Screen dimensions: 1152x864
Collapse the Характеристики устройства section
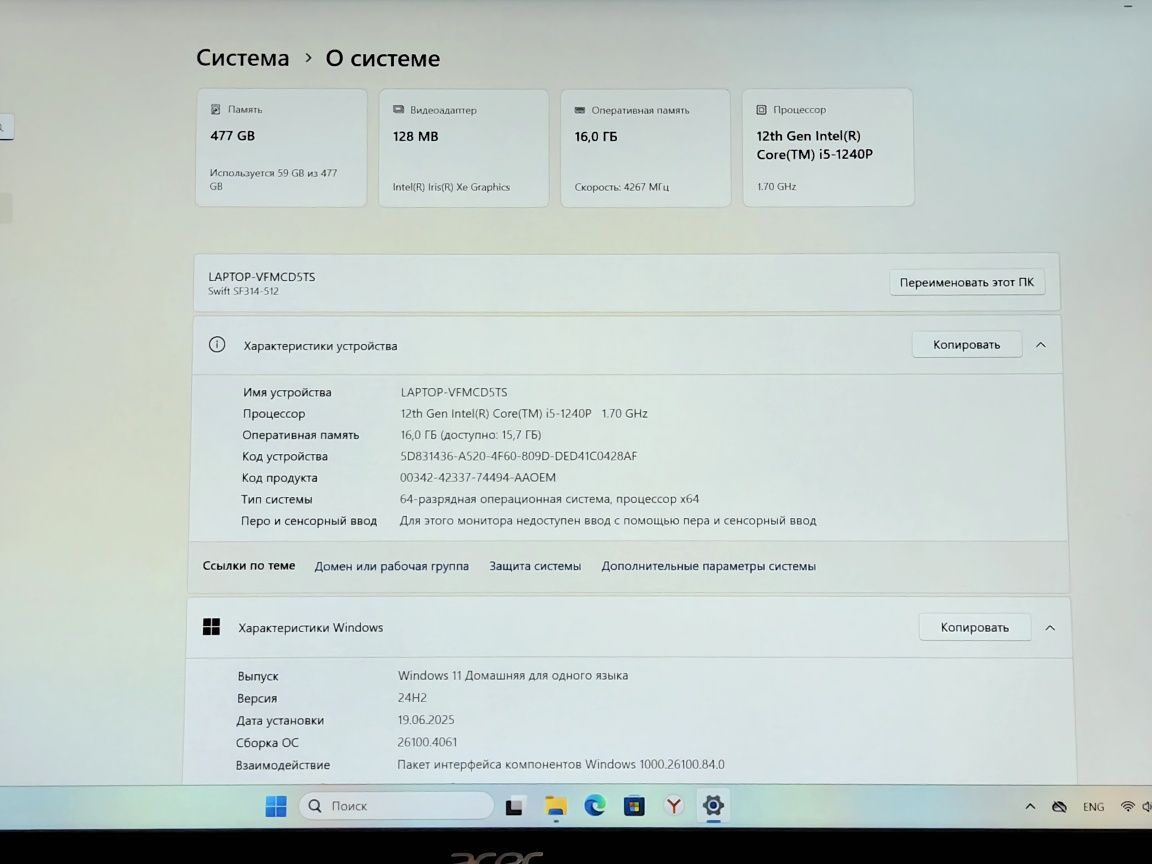pyautogui.click(x=1041, y=345)
